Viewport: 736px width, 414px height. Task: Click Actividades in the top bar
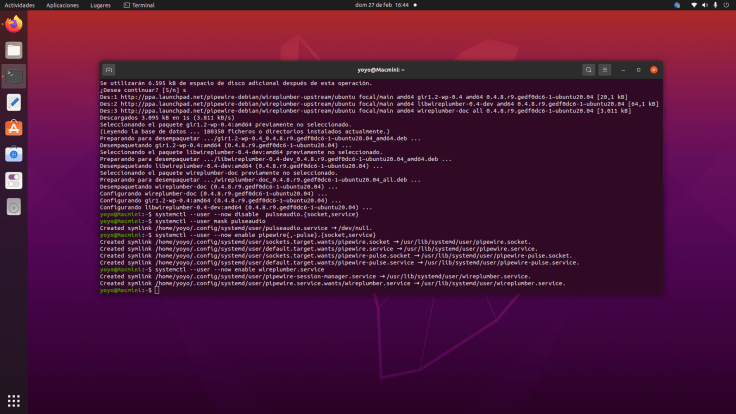pos(19,5)
